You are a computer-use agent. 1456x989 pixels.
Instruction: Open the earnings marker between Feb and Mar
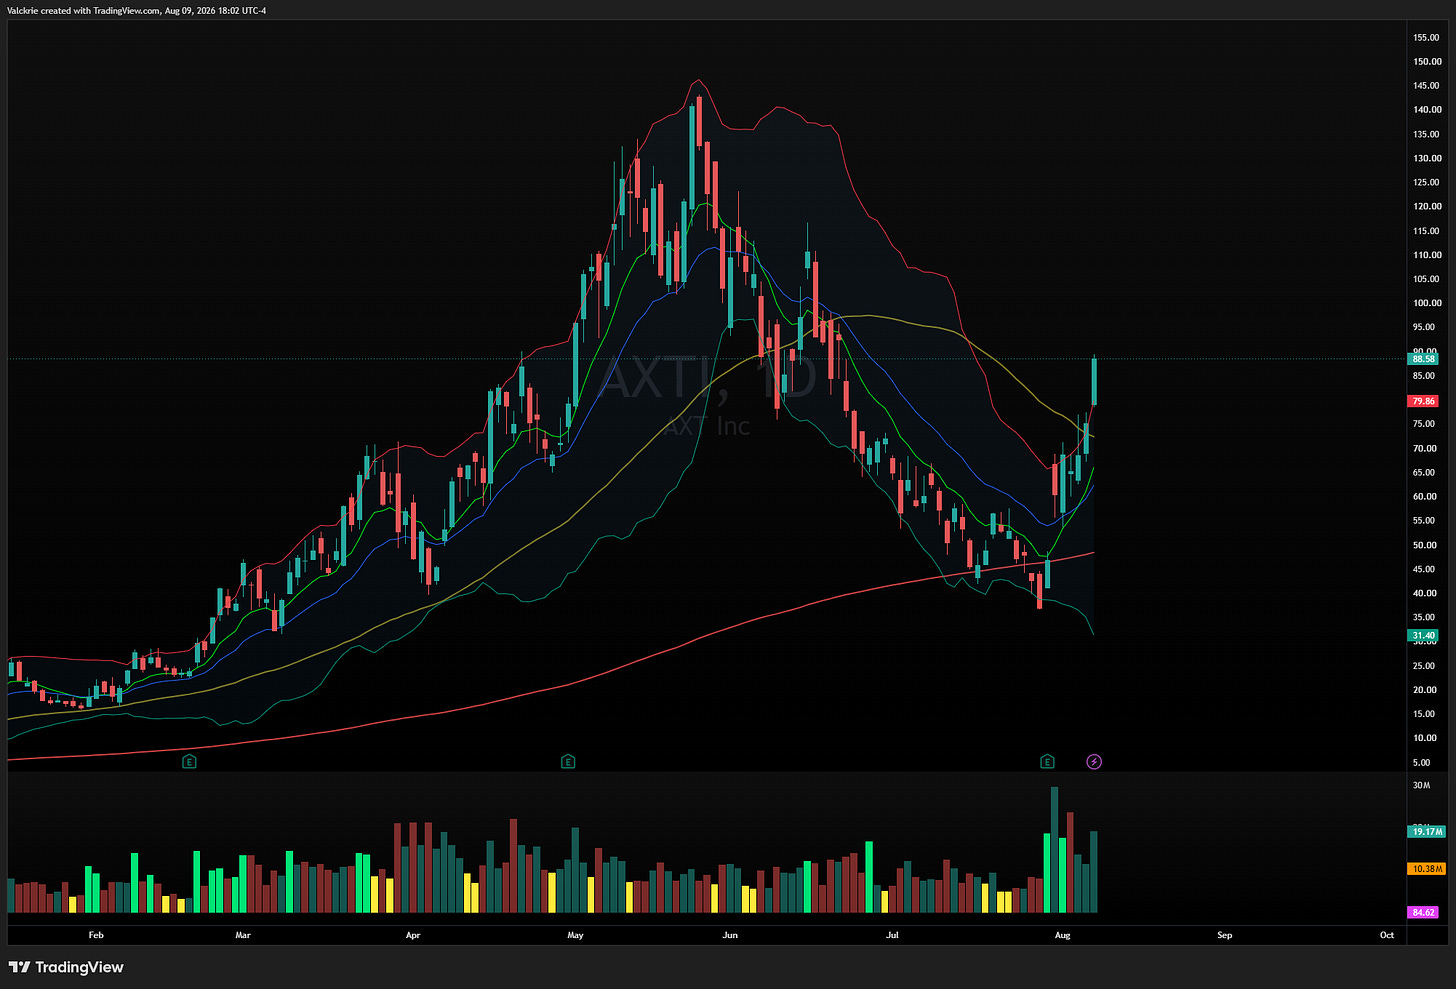pos(189,762)
